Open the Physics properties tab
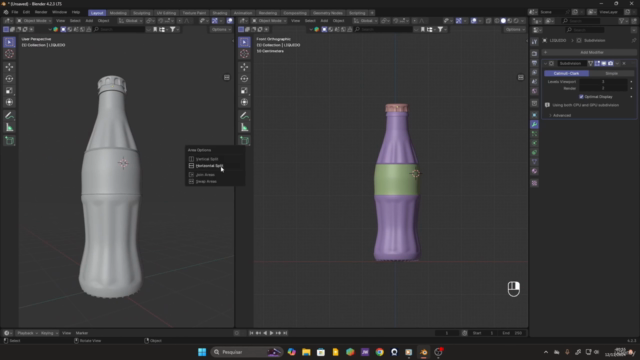The width and height of the screenshot is (640, 360). click(x=534, y=143)
